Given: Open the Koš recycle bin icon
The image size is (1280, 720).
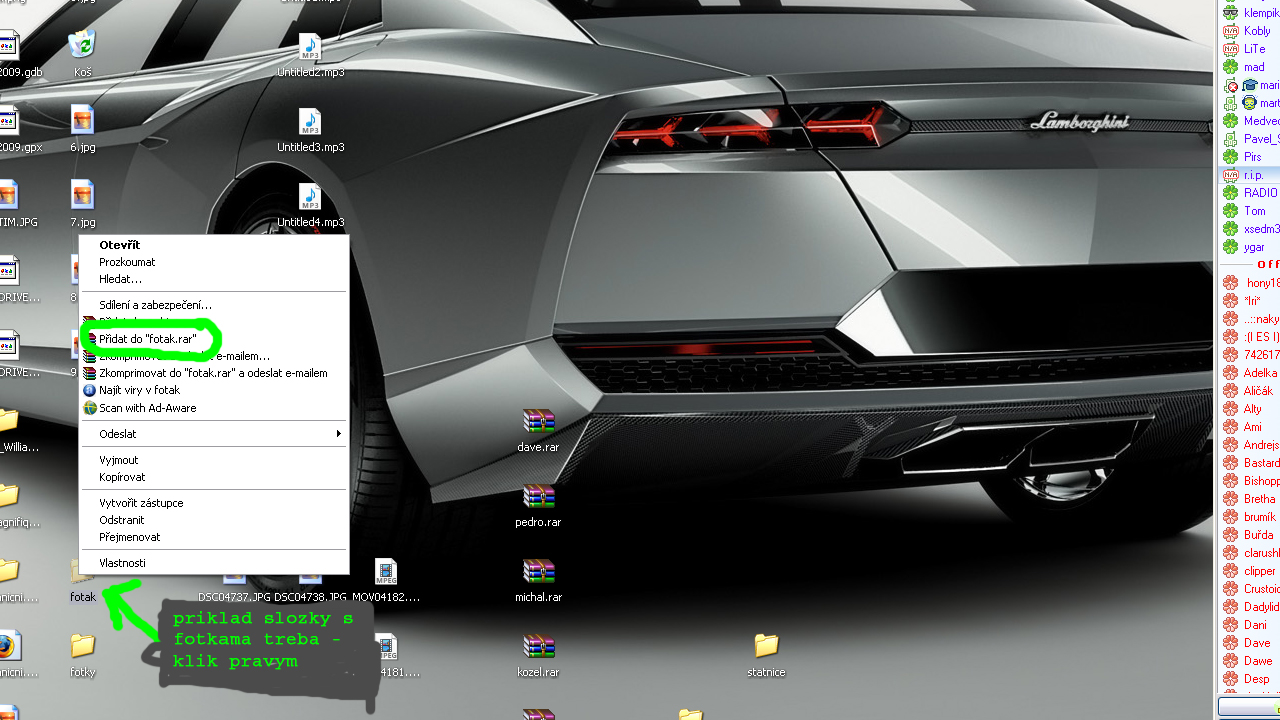Looking at the screenshot, I should 82,46.
